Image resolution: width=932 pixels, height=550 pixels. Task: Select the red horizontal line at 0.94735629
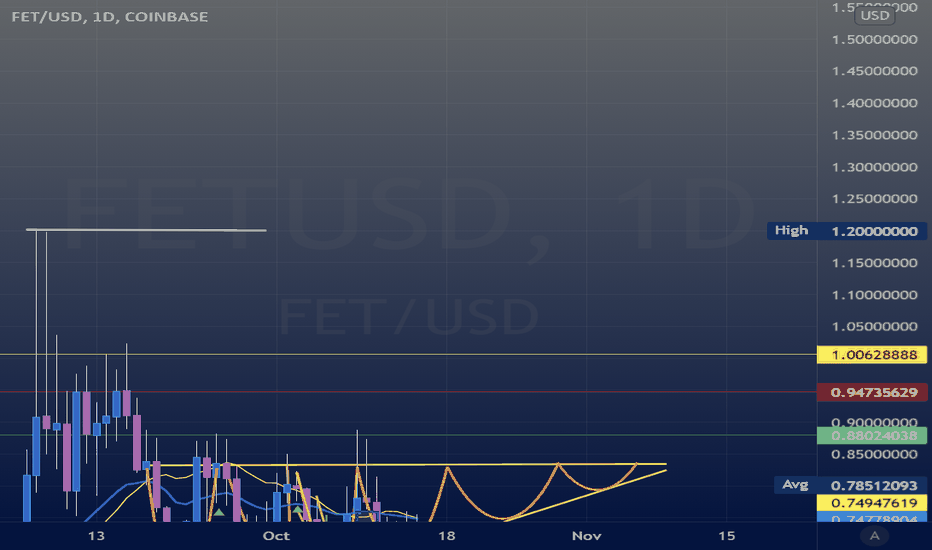[x=408, y=392]
